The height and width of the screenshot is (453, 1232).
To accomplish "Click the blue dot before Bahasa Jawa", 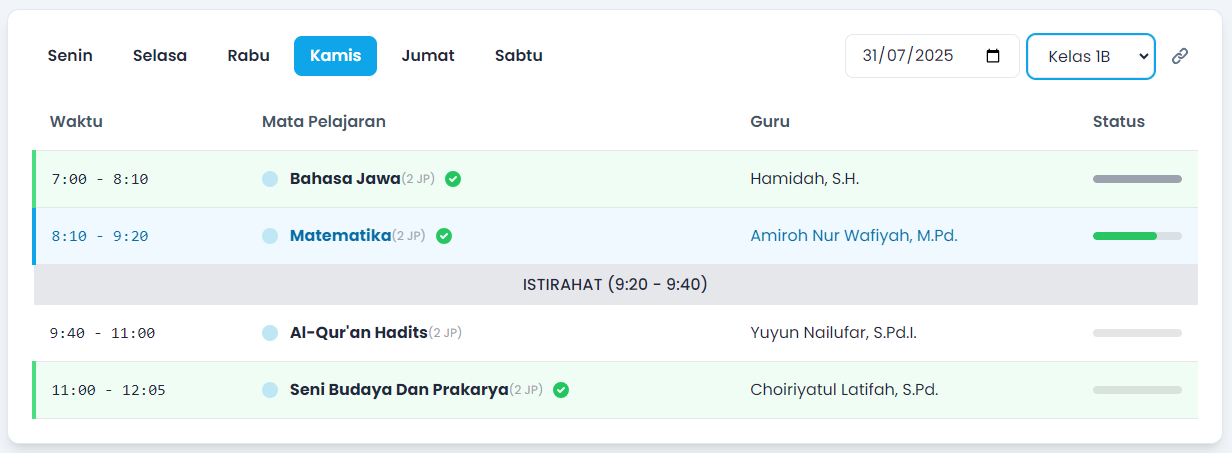I will (270, 179).
